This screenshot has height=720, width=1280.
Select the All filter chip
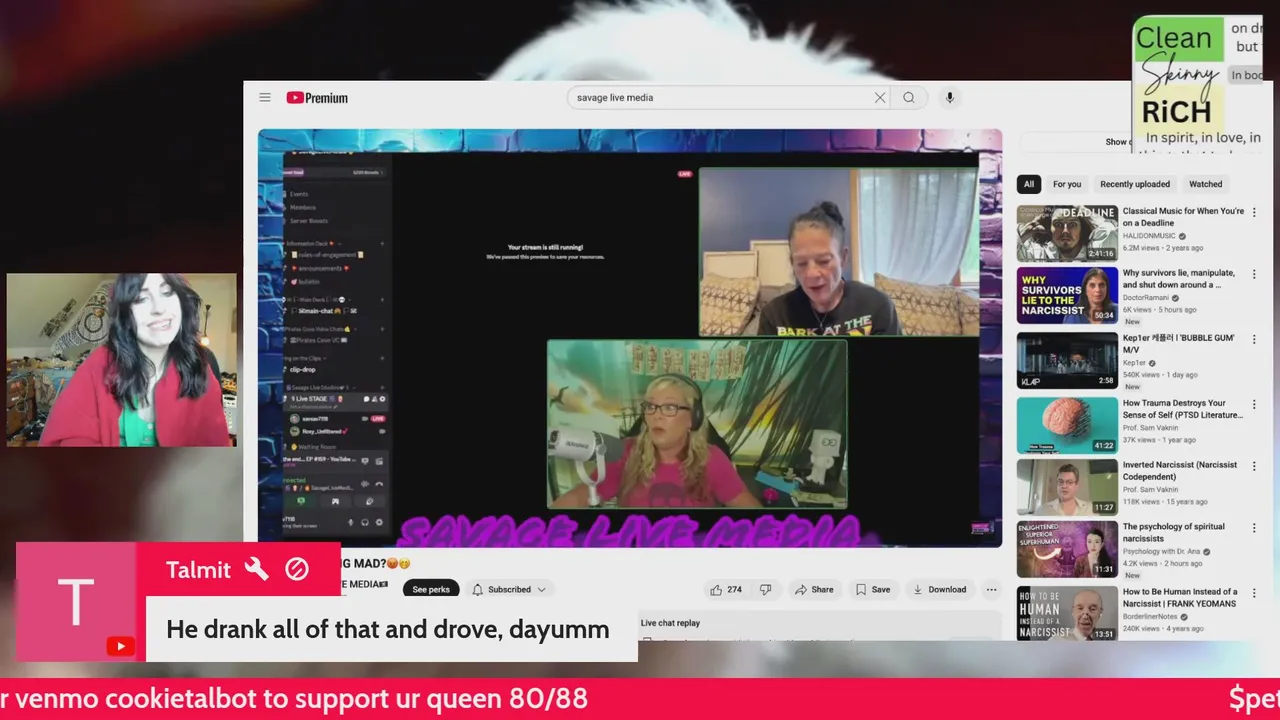1029,184
